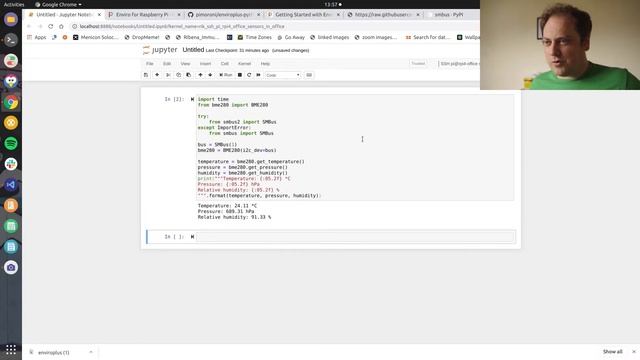Open Slack from the dock
Screen dimensions: 640x360
pos(11,164)
